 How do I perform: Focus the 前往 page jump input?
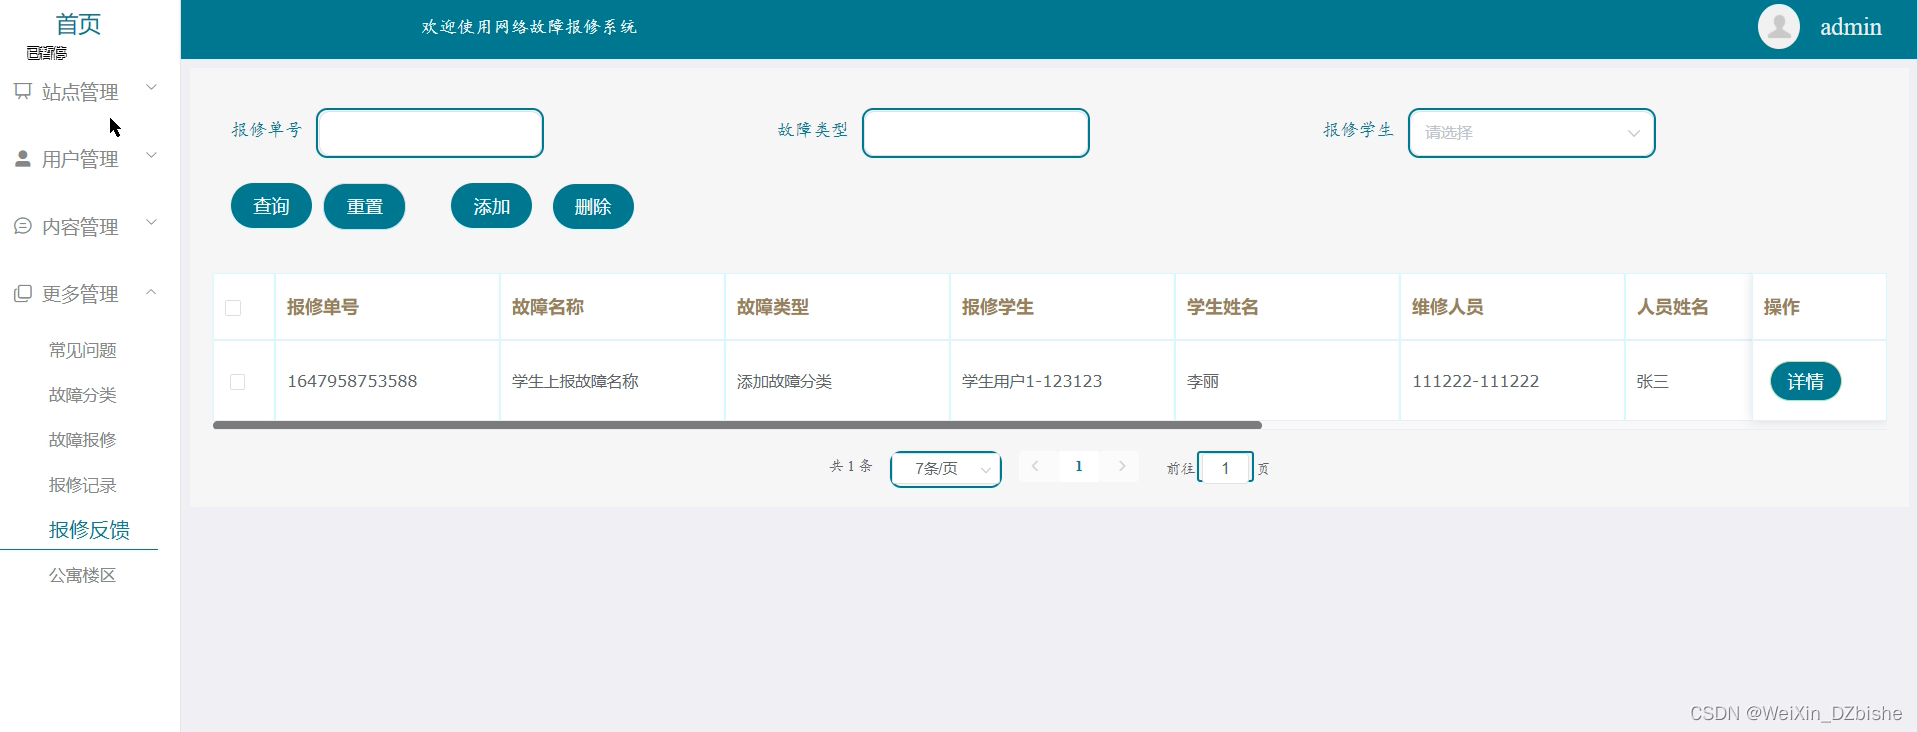1225,468
